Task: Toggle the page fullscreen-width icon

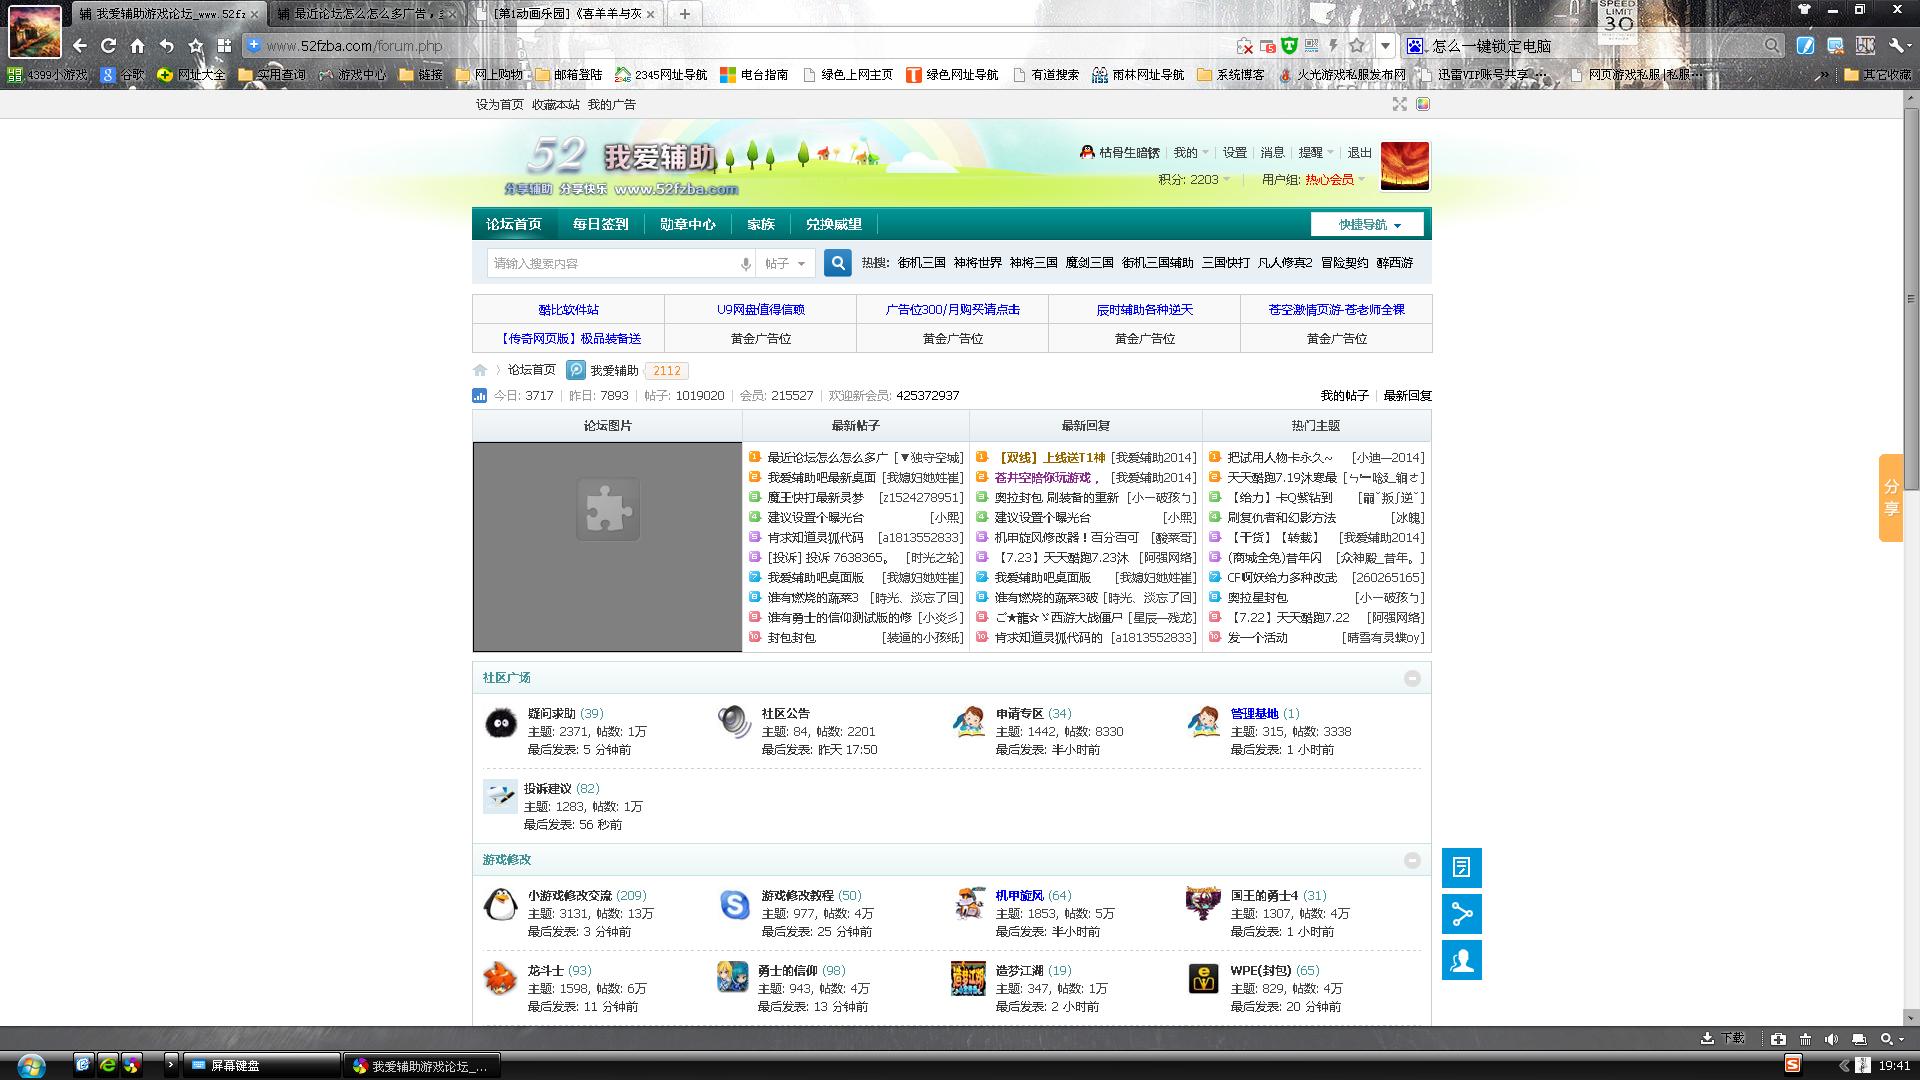Action: point(1399,104)
